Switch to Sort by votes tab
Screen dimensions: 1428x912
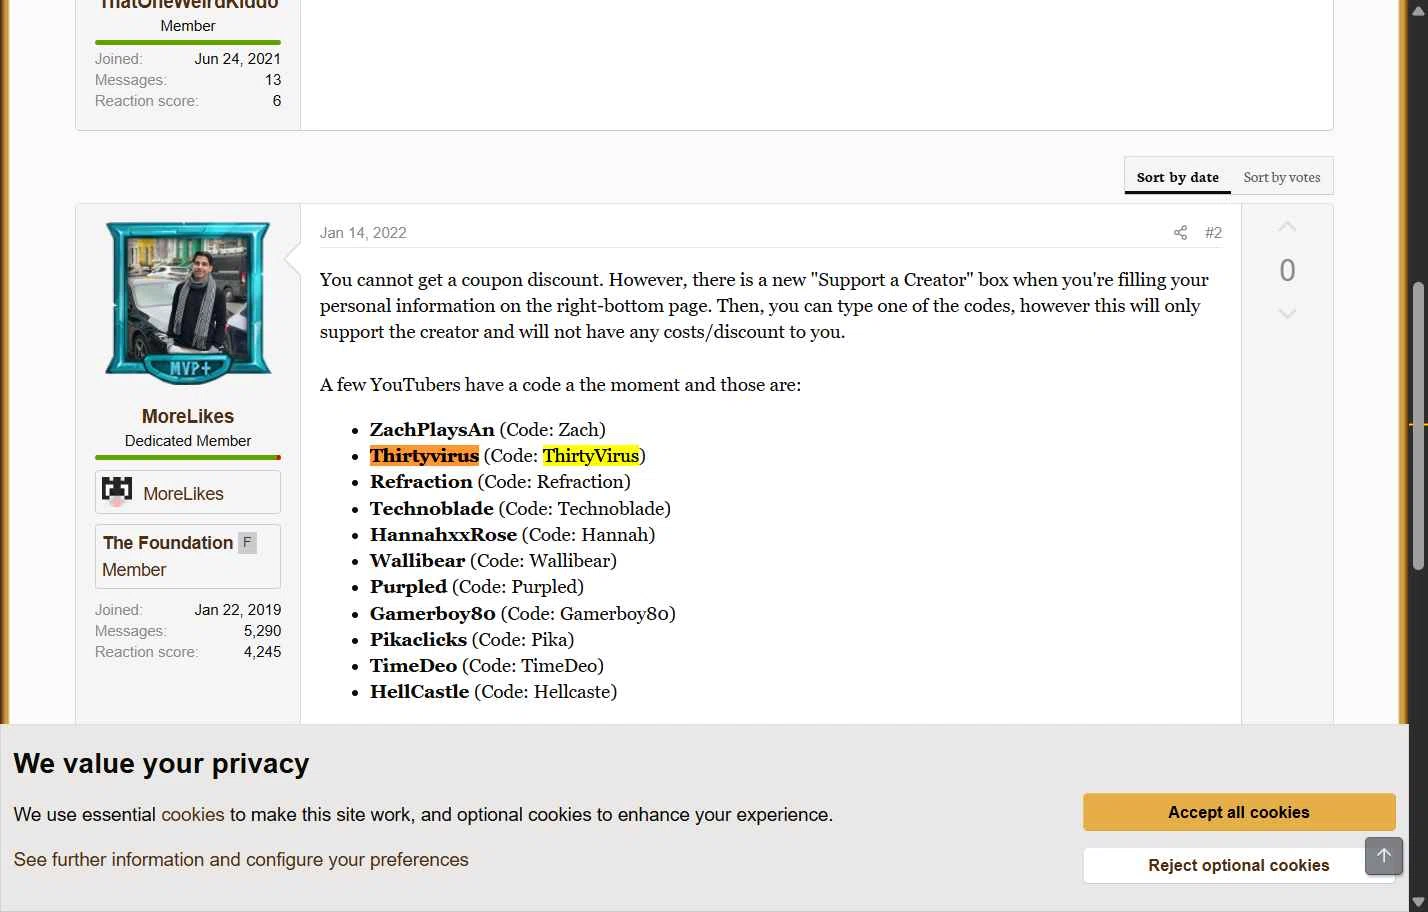1281,177
